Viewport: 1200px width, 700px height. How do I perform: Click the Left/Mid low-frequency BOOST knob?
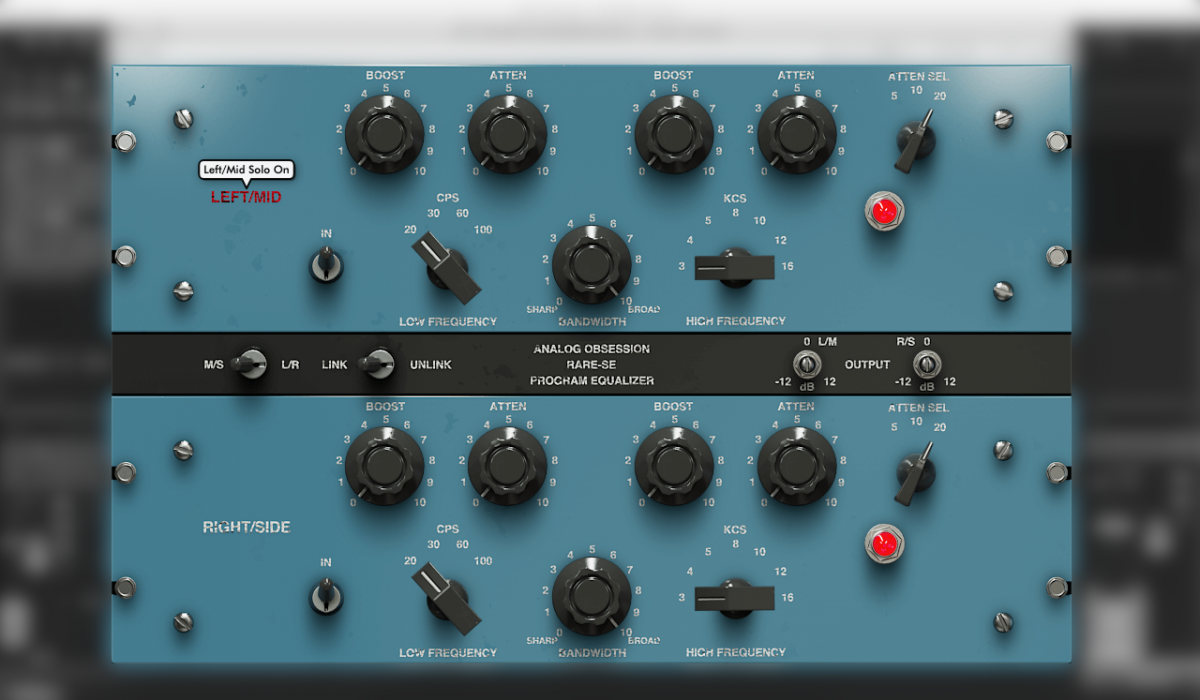click(x=384, y=133)
